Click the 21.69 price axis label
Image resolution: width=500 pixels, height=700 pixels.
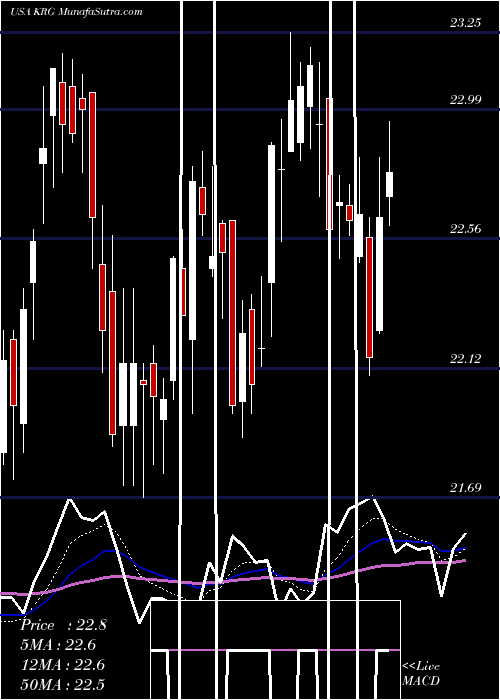(x=466, y=488)
